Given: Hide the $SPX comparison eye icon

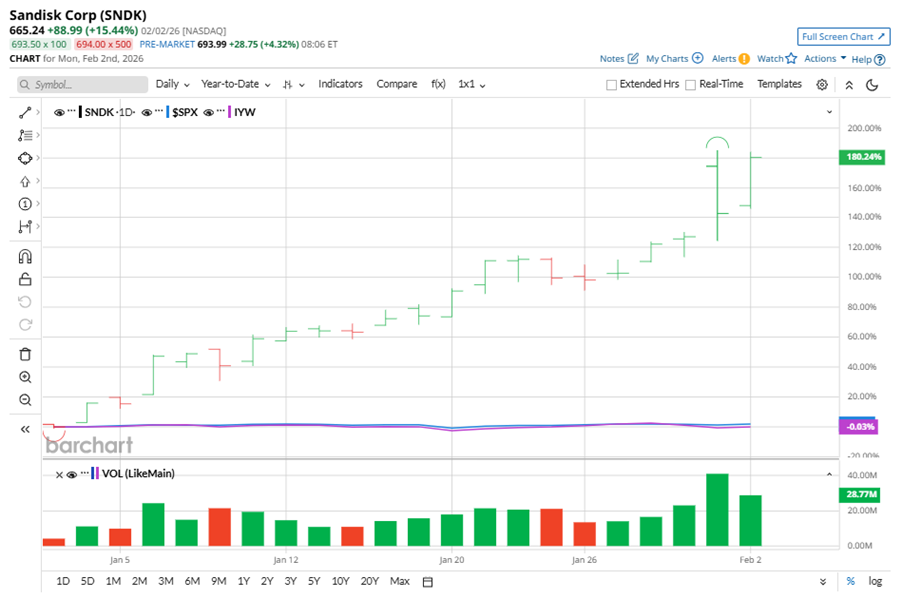Looking at the screenshot, I should [147, 113].
